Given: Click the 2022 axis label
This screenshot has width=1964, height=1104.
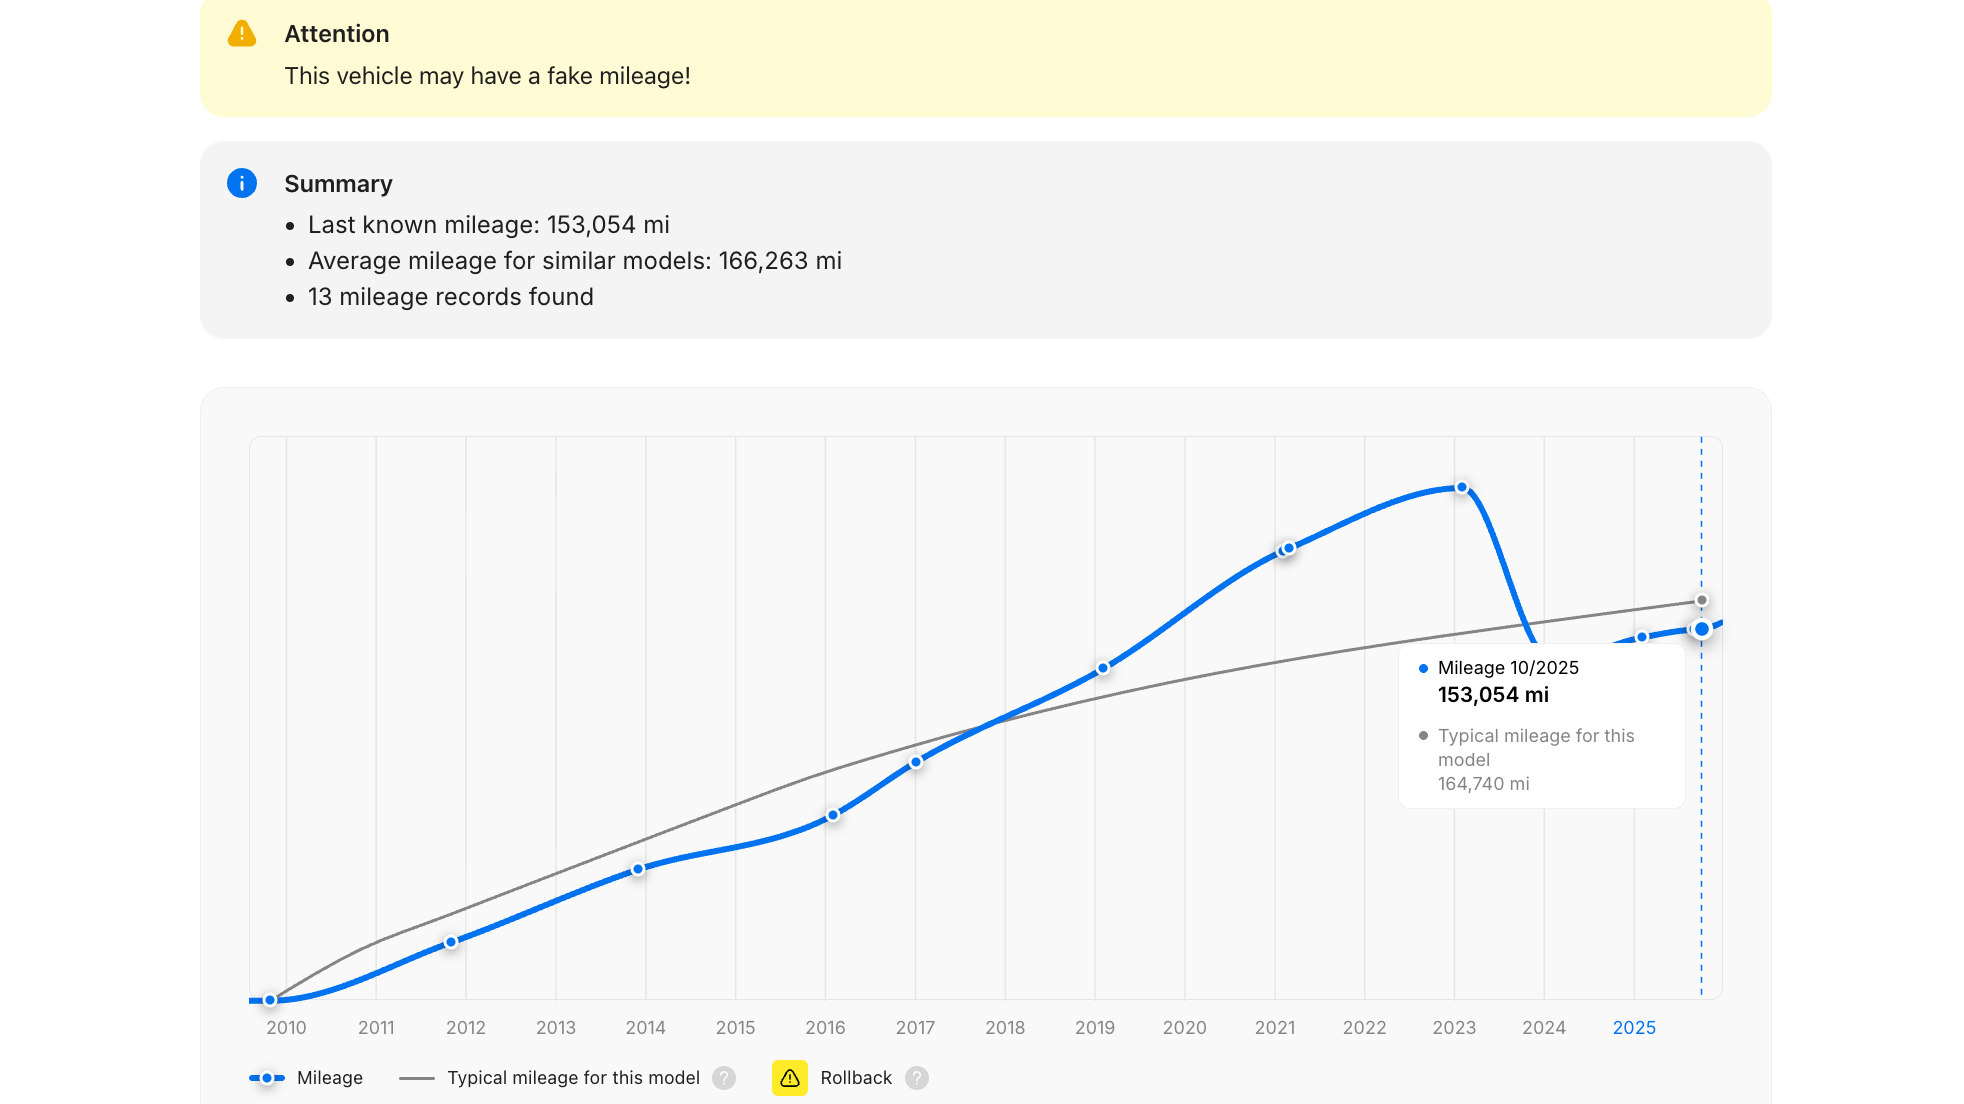Looking at the screenshot, I should (x=1364, y=1028).
